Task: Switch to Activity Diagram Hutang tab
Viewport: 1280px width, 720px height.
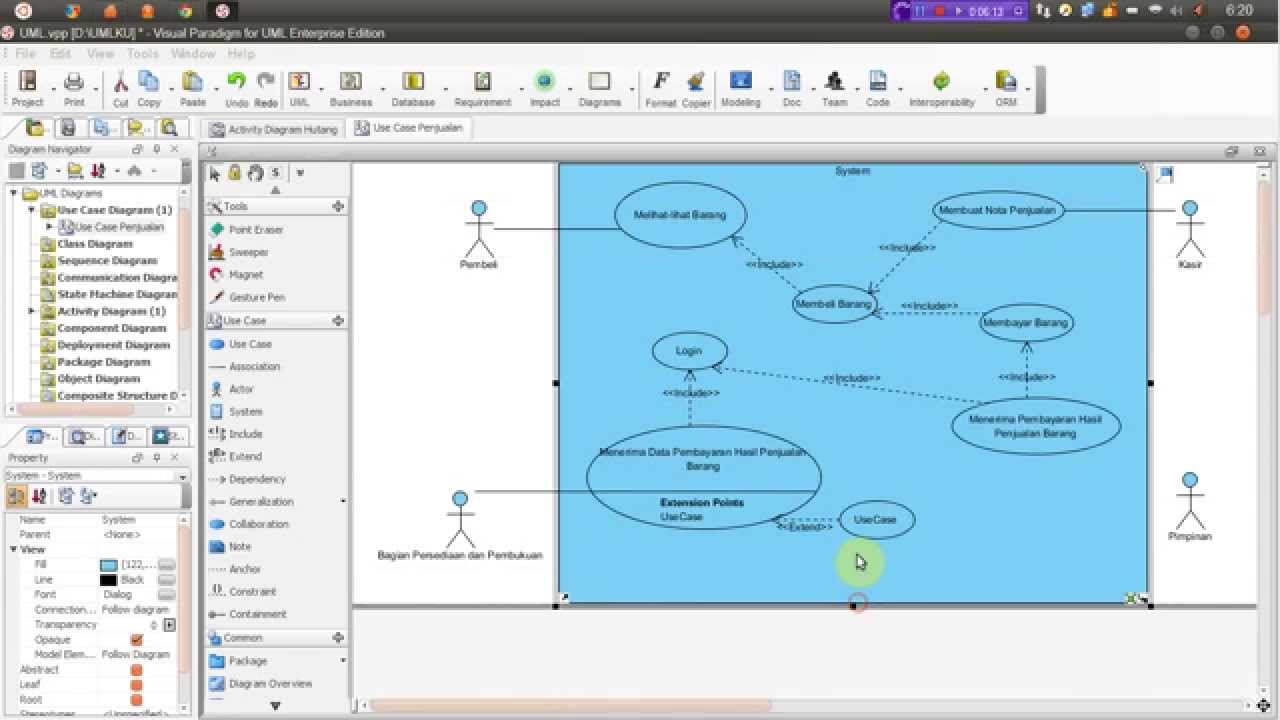Action: [273, 129]
